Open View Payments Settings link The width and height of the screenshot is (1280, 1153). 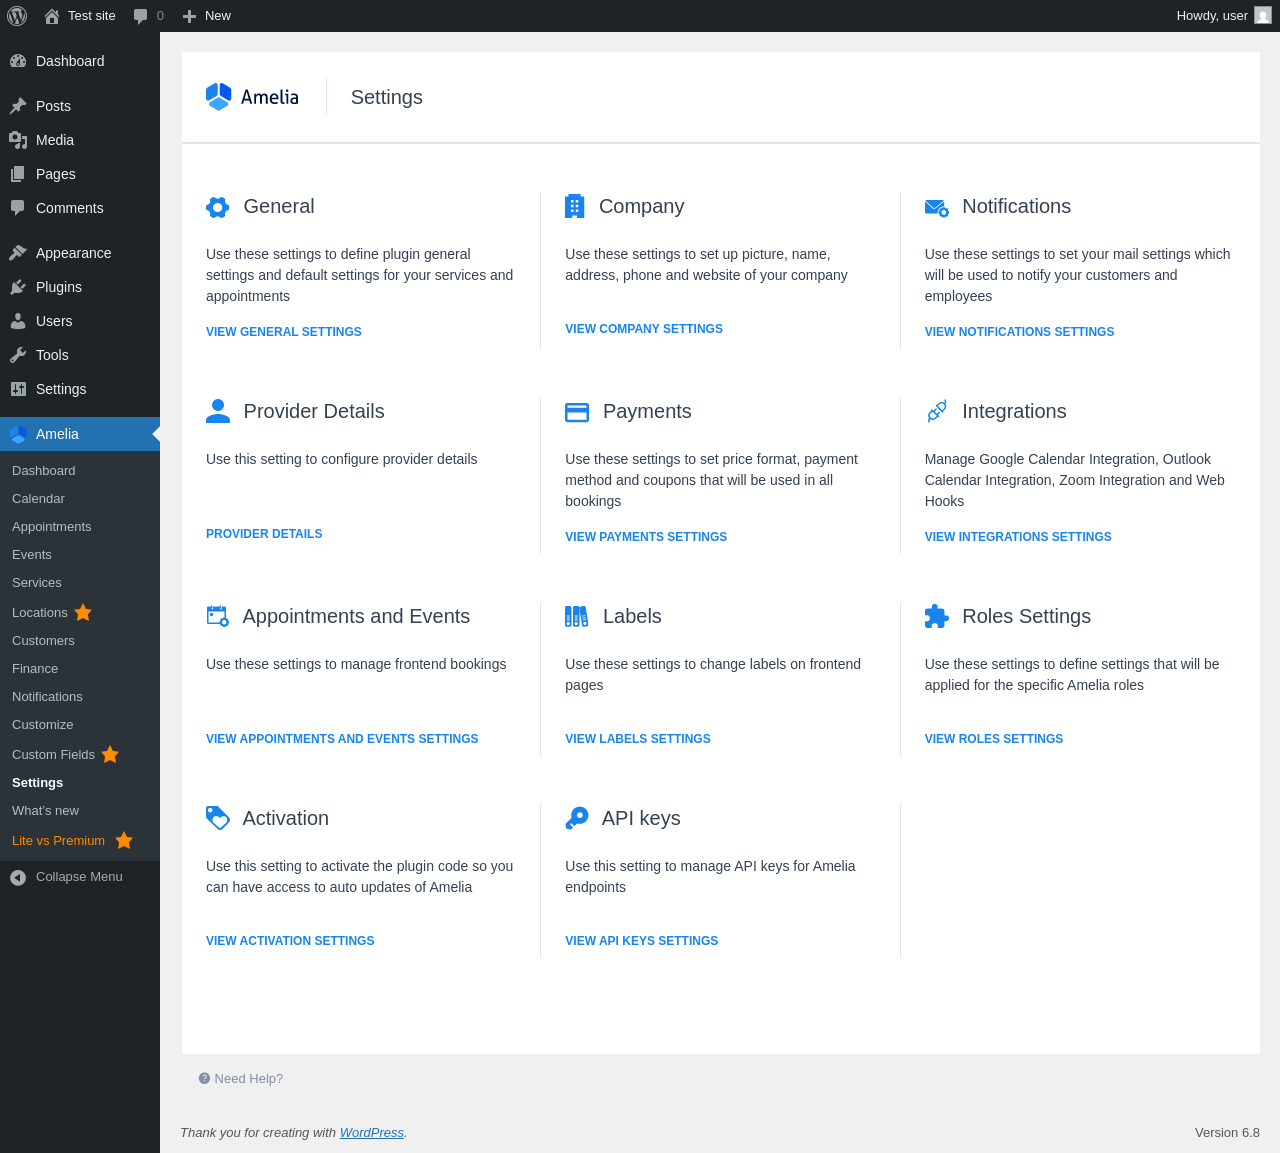pyautogui.click(x=646, y=537)
